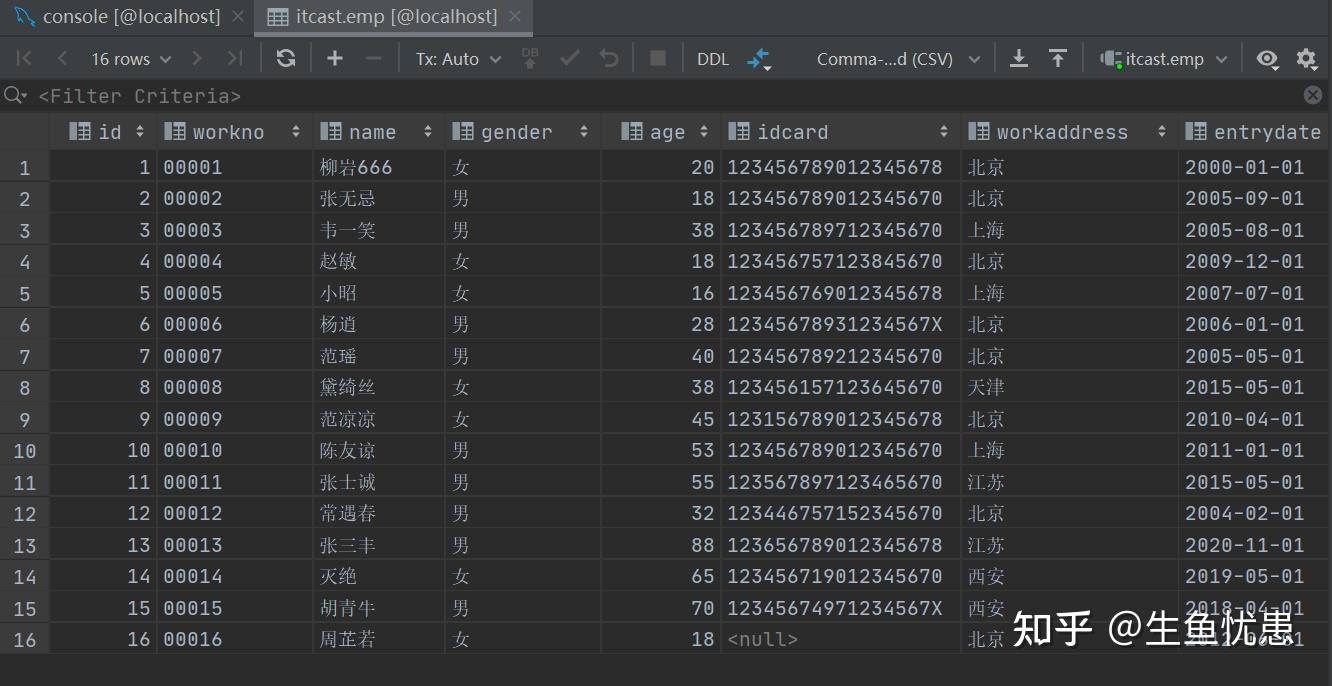Add a new row with plus icon
The height and width of the screenshot is (686, 1332).
pyautogui.click(x=335, y=59)
